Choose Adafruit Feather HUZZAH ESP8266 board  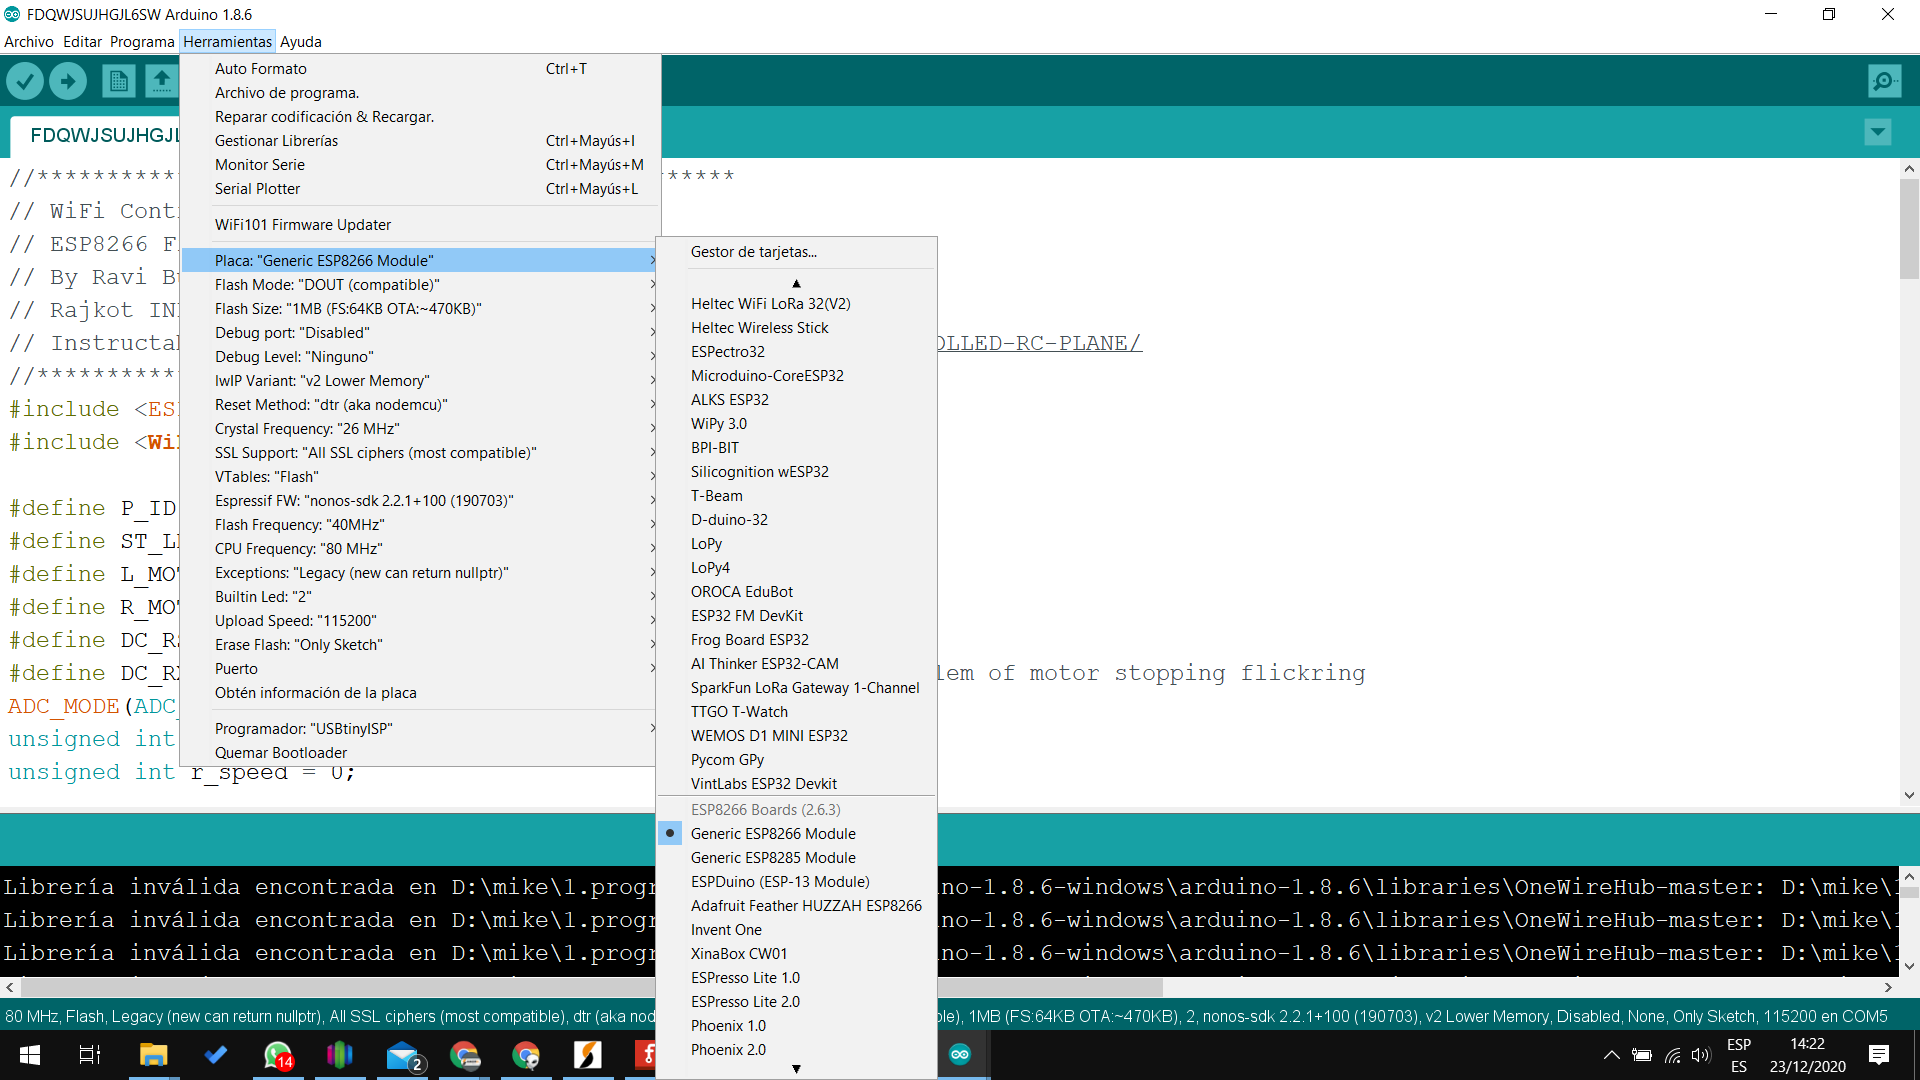pyautogui.click(x=805, y=906)
